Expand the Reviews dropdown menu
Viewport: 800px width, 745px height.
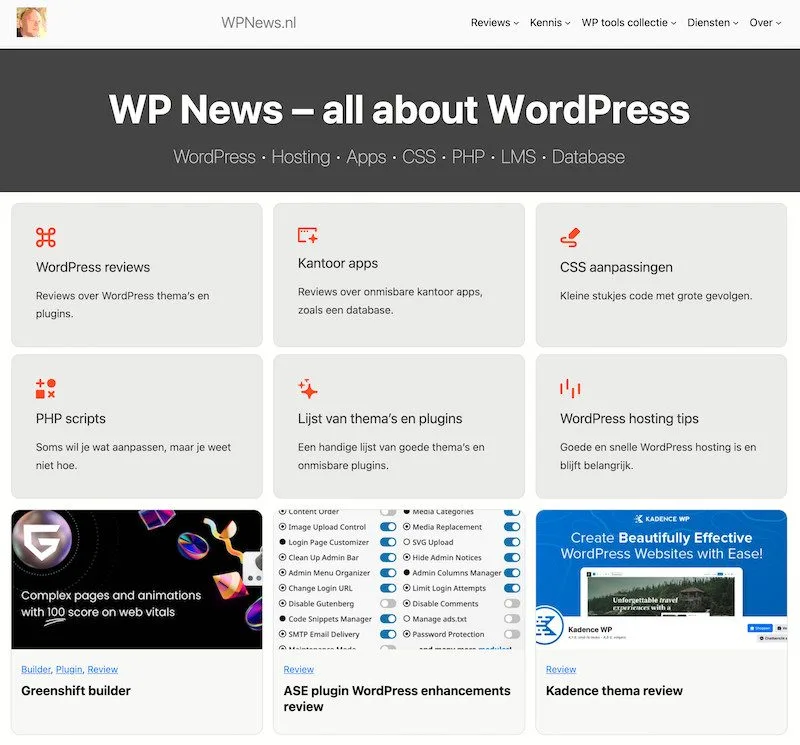click(x=494, y=23)
